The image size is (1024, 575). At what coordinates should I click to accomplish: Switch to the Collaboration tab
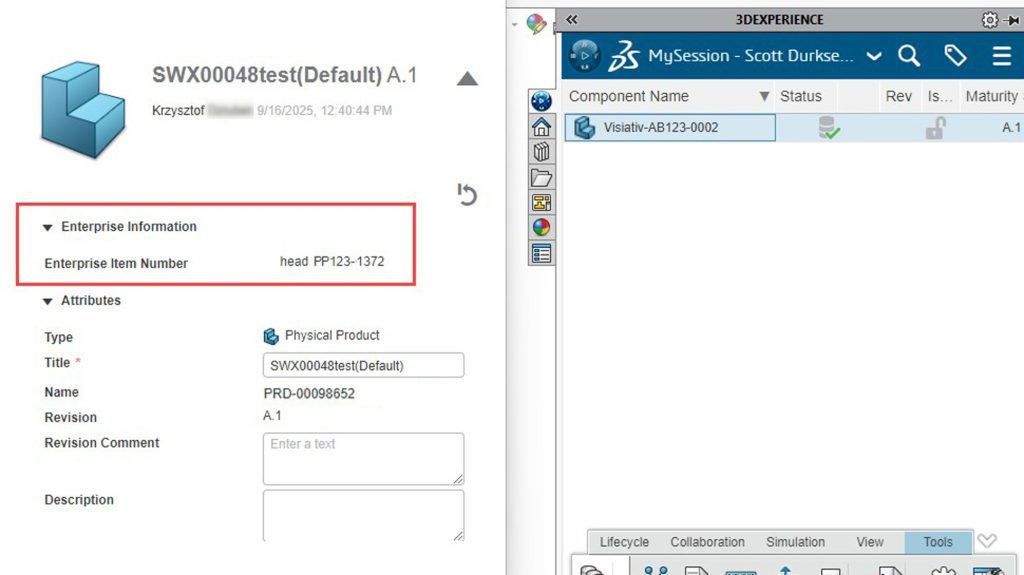pos(707,542)
